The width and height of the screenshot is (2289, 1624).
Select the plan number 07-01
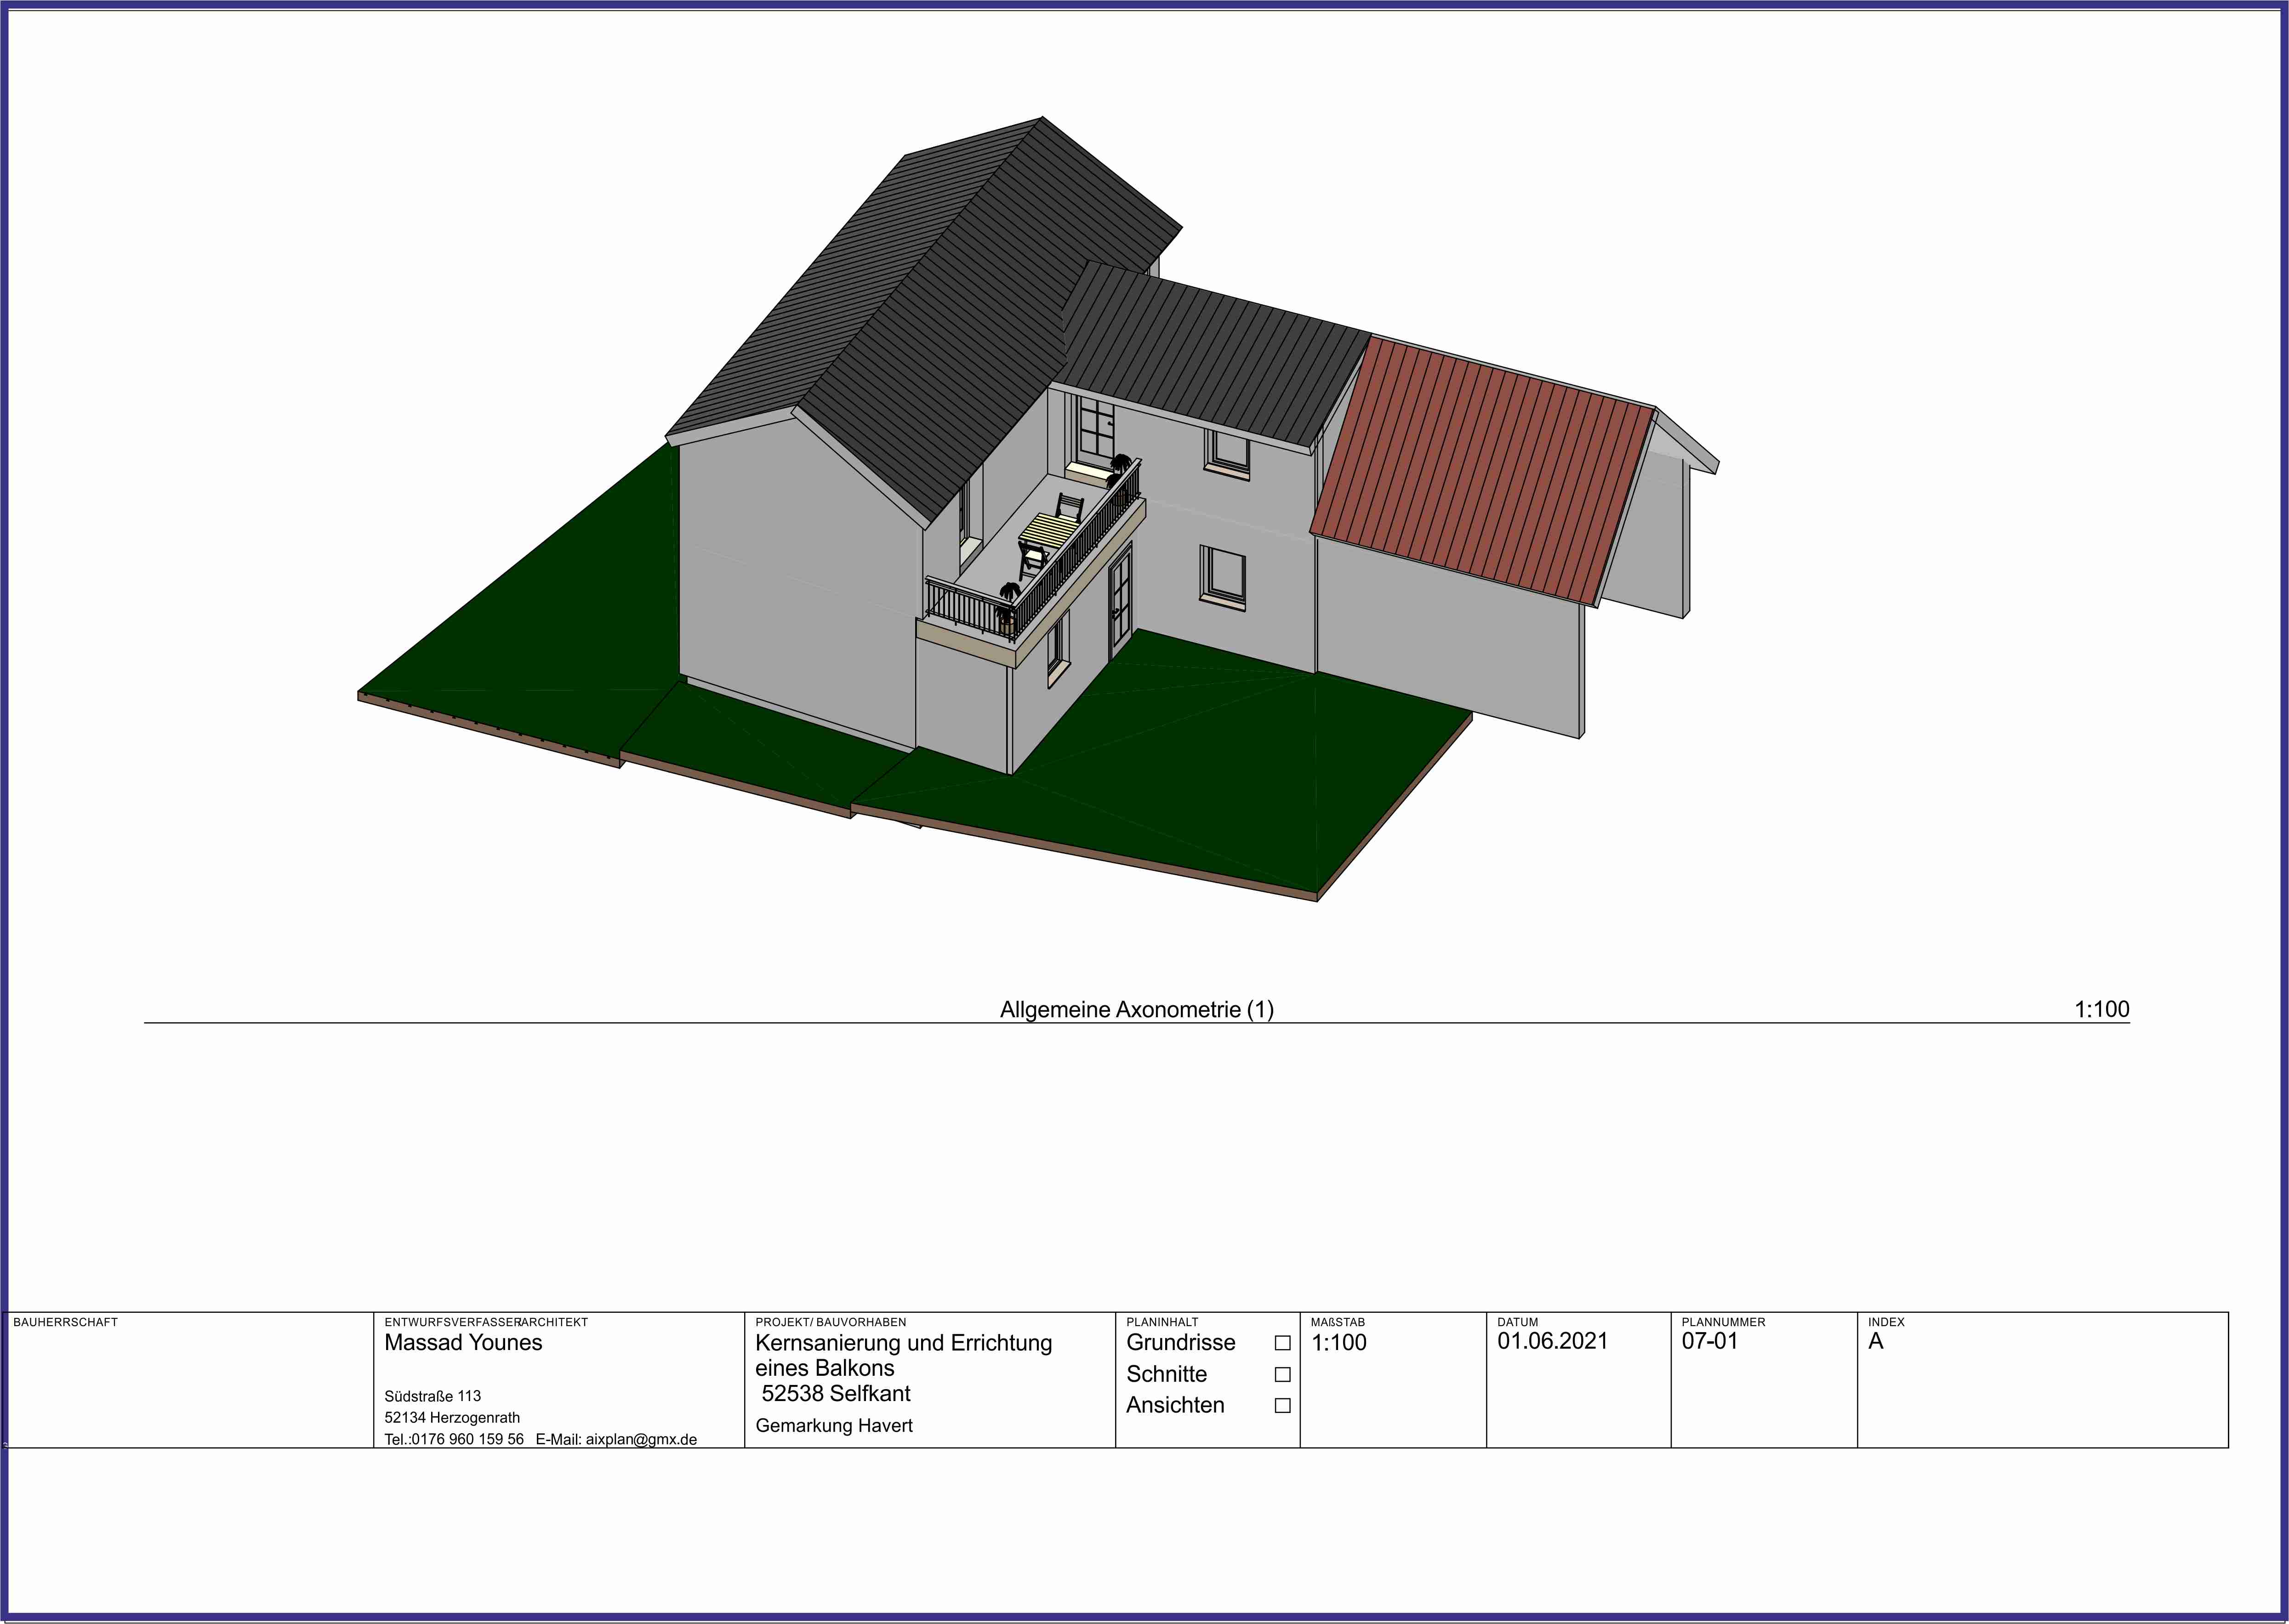click(x=1709, y=1341)
